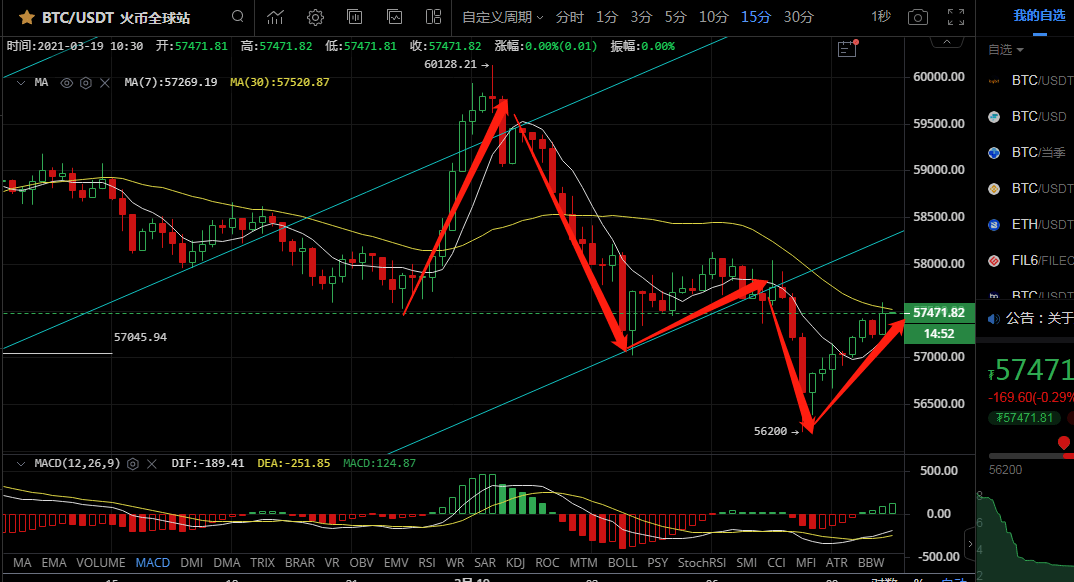The image size is (1074, 582).
Task: Select the SMI indicator
Action: pyautogui.click(x=747, y=563)
